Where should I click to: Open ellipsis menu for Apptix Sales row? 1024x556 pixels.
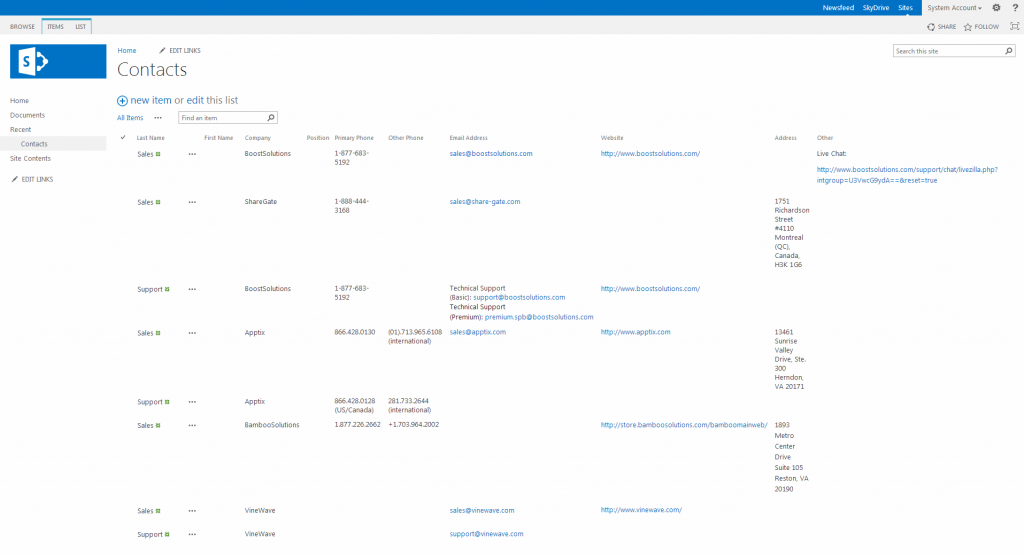(x=192, y=333)
